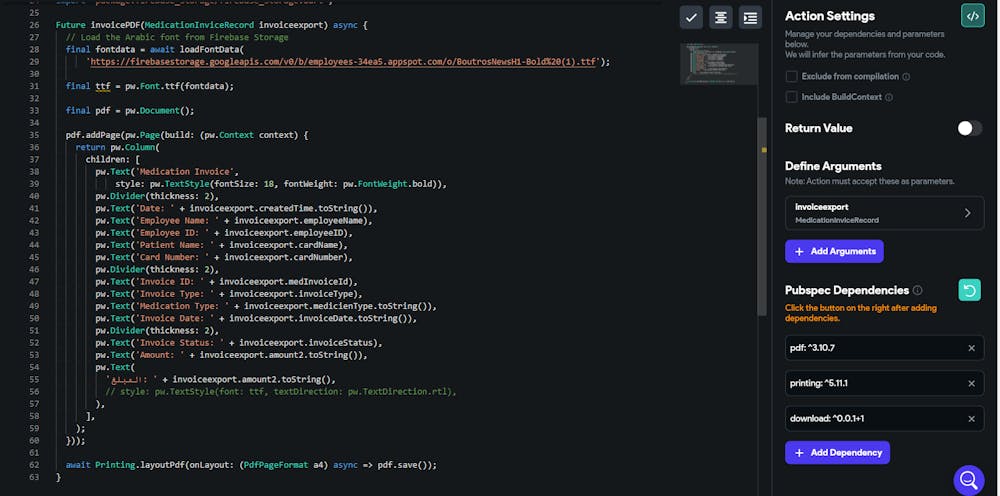Check Exclude from compilation

pos(791,77)
